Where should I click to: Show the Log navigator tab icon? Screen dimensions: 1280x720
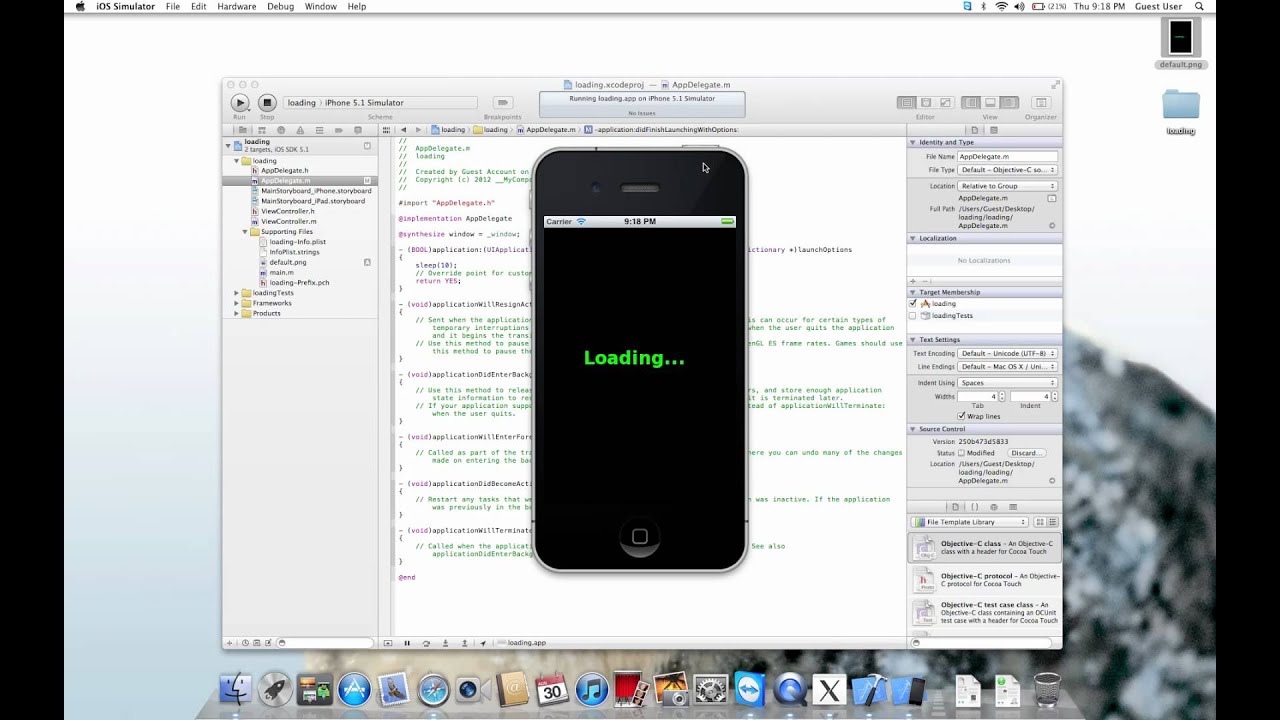point(358,130)
